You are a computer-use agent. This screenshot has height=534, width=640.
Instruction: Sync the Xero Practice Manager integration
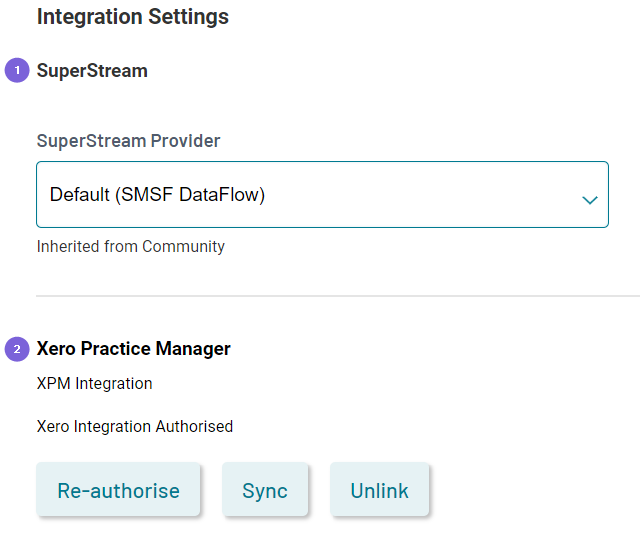tap(264, 490)
